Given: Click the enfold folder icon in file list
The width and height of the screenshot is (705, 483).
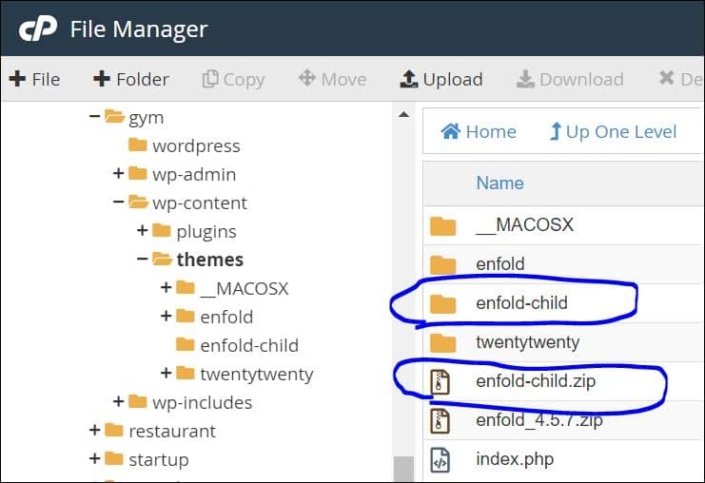Looking at the screenshot, I should [442, 264].
